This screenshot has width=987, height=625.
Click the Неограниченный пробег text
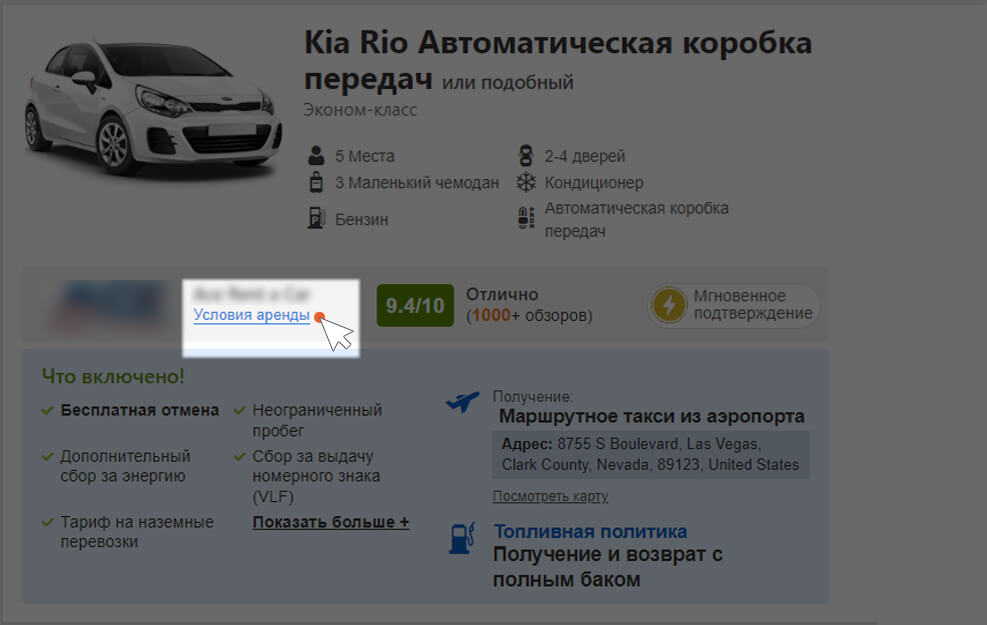pyautogui.click(x=317, y=420)
